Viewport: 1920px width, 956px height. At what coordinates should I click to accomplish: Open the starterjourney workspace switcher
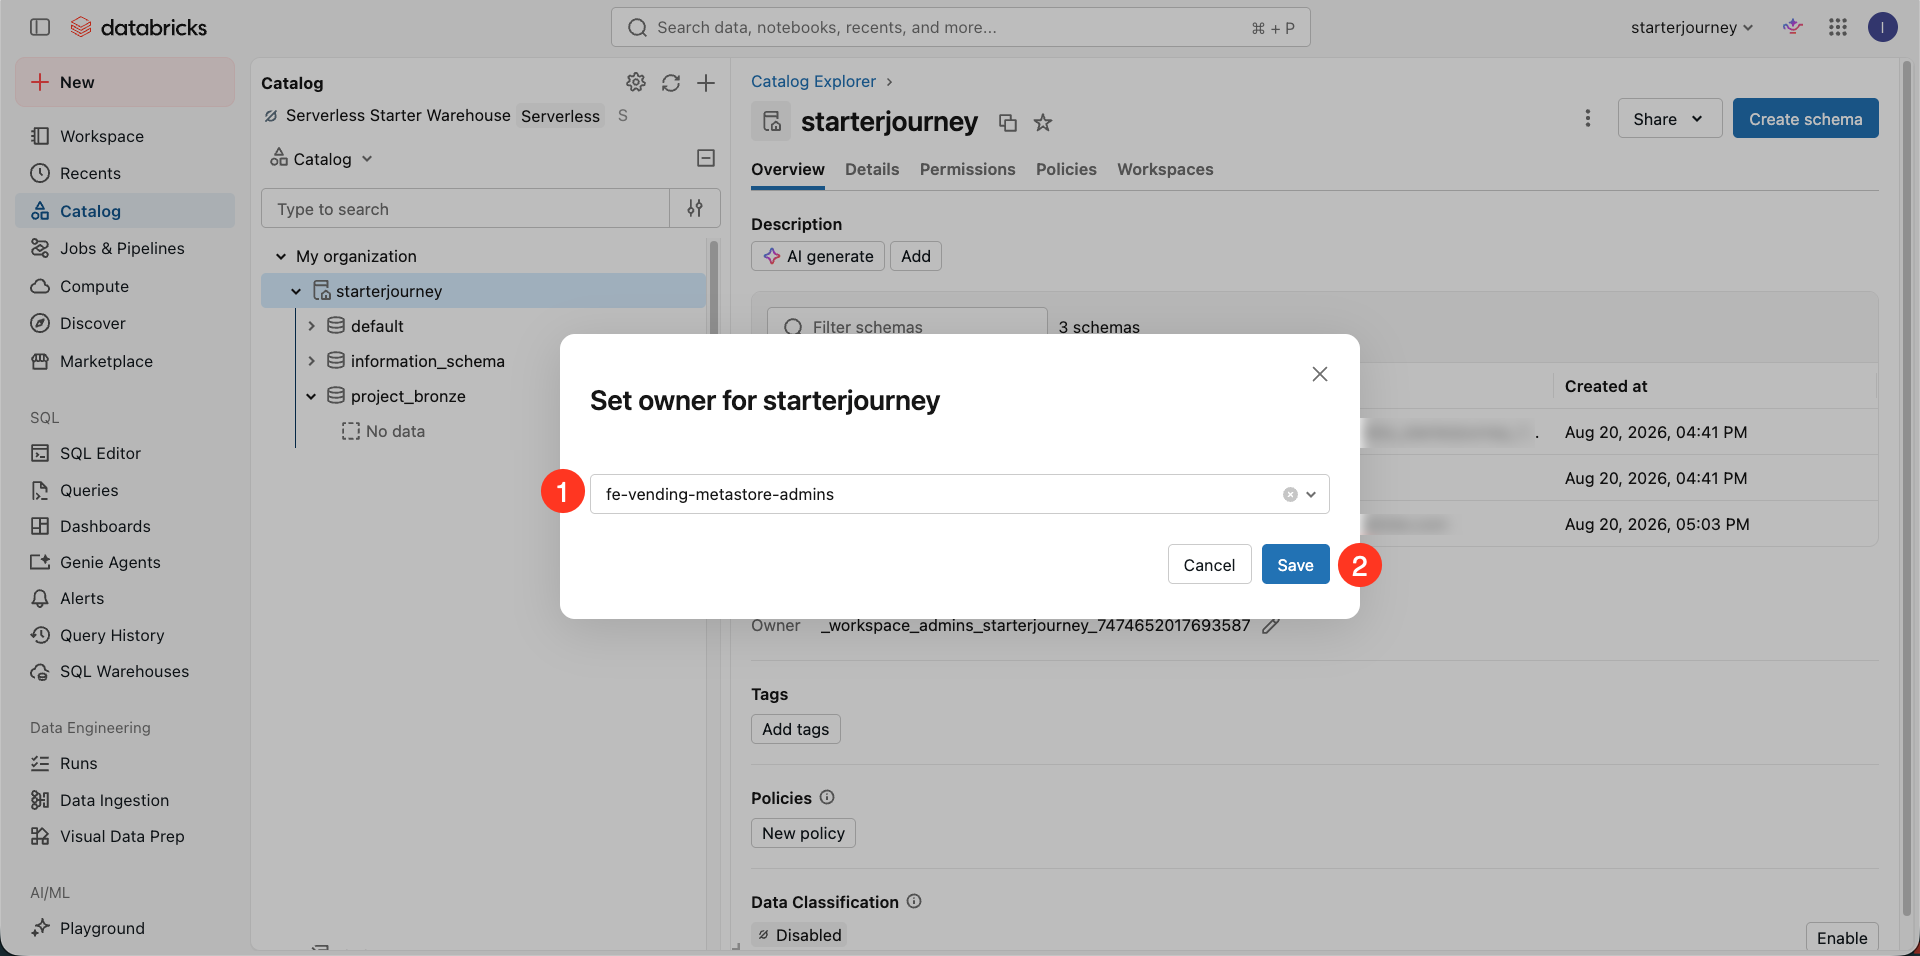click(1692, 27)
